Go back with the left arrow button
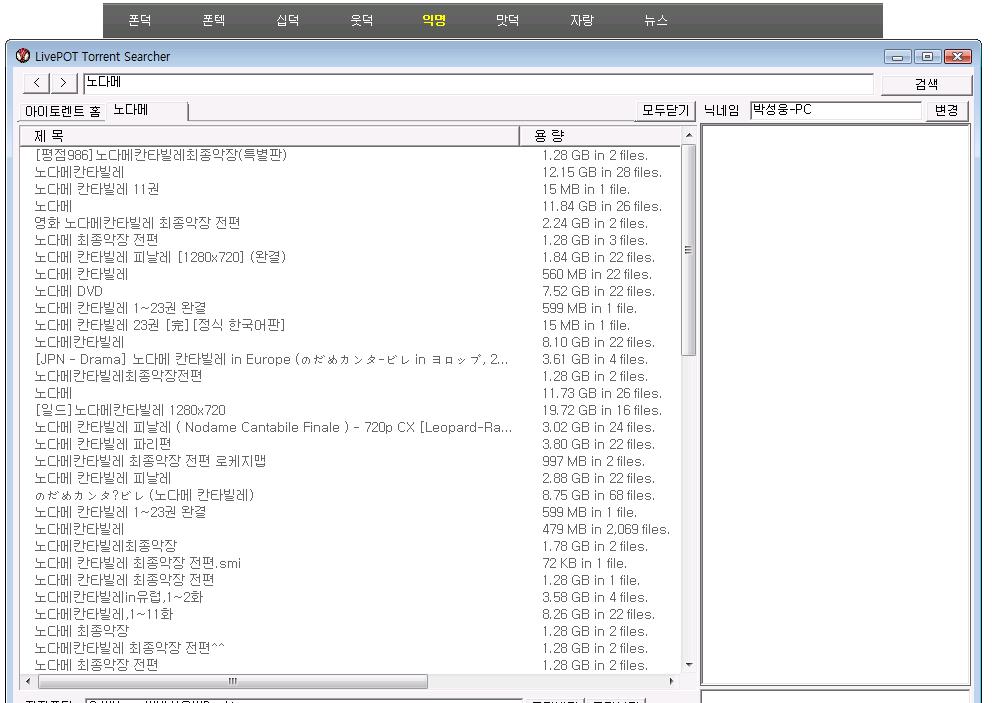Image resolution: width=992 pixels, height=703 pixels. click(x=37, y=83)
